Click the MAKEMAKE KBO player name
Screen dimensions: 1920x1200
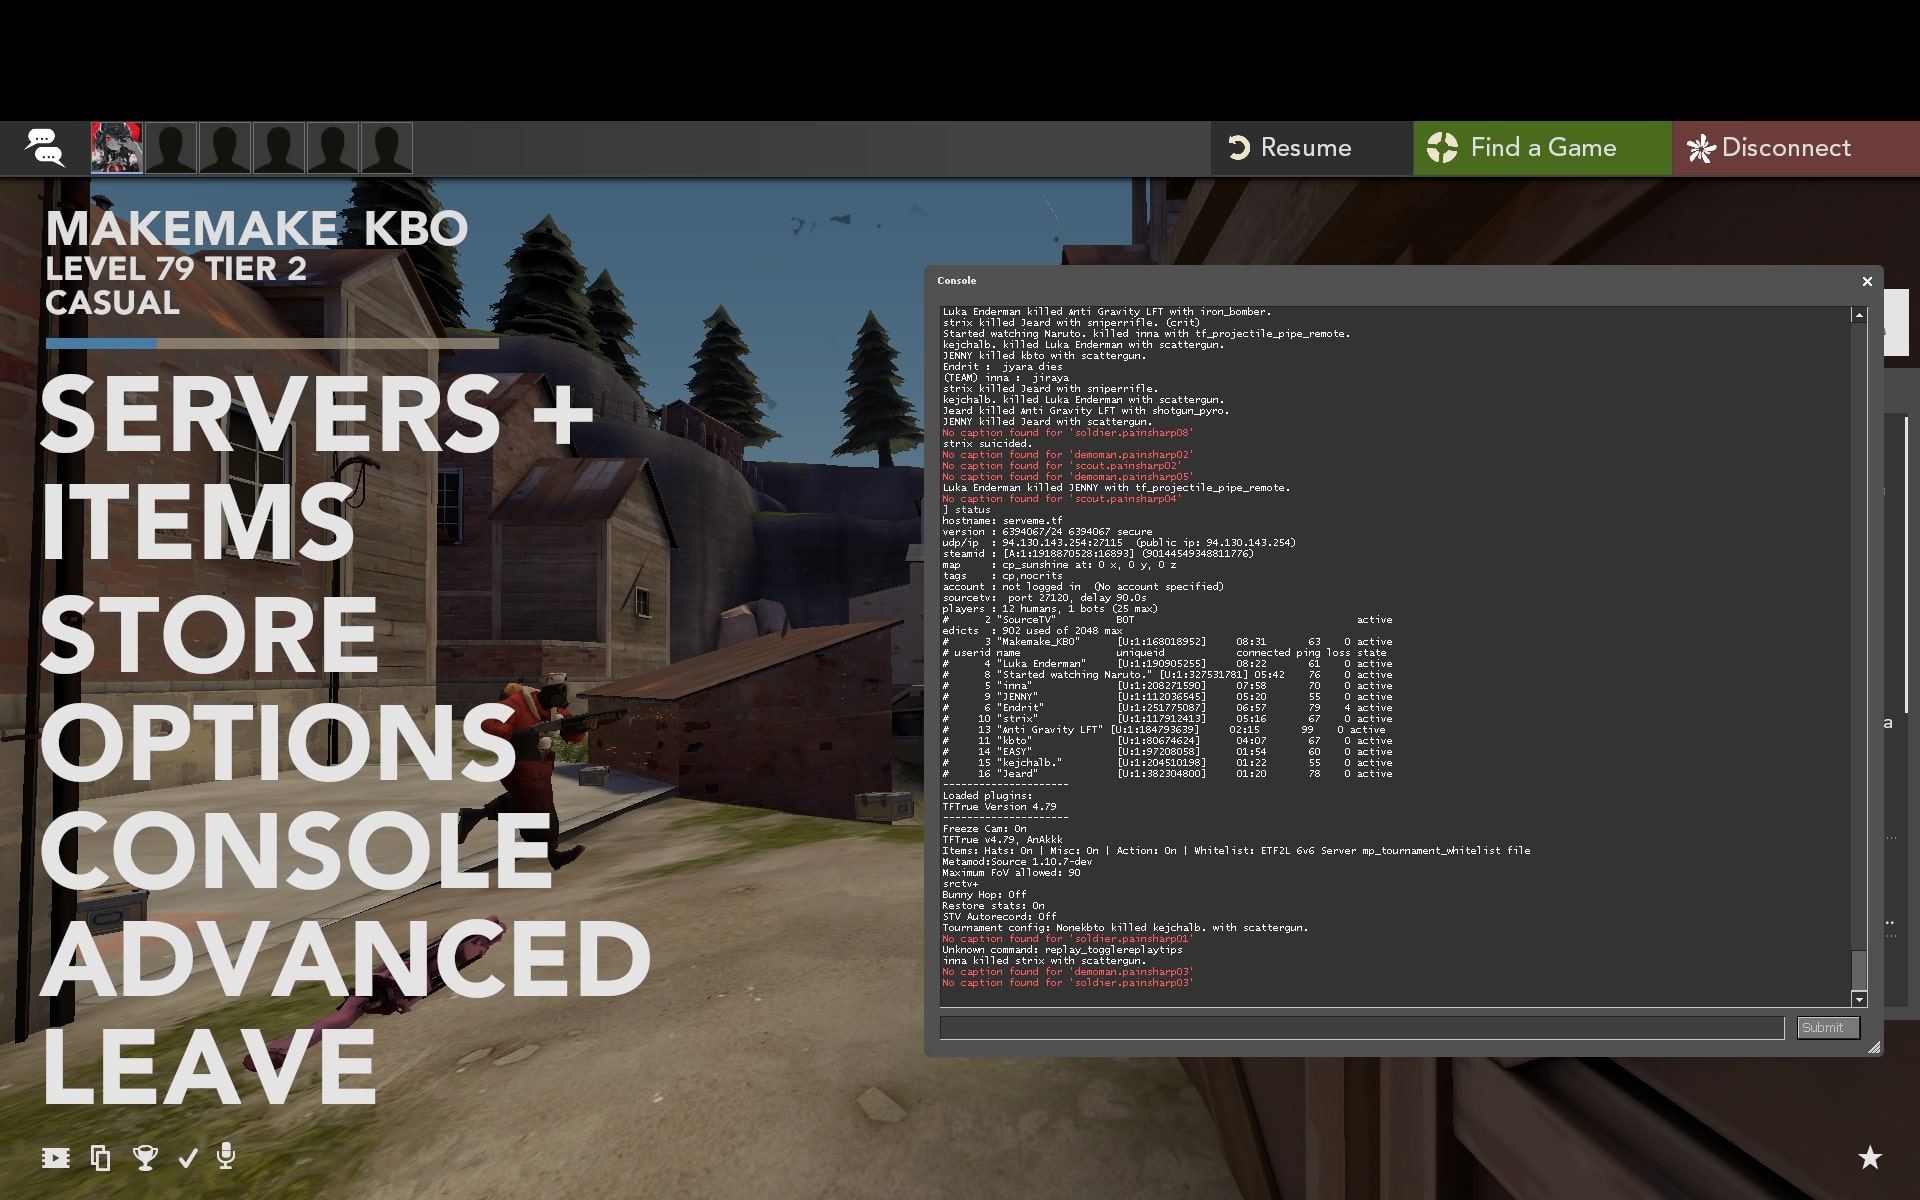257,229
